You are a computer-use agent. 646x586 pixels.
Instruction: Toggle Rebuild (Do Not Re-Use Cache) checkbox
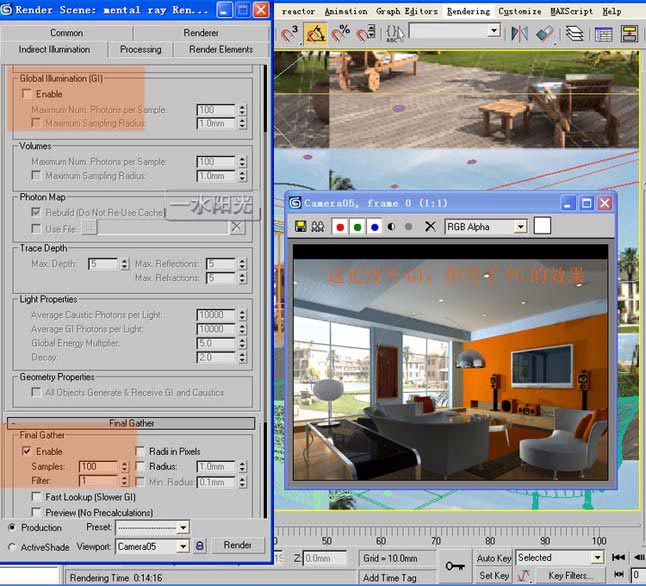(x=36, y=212)
